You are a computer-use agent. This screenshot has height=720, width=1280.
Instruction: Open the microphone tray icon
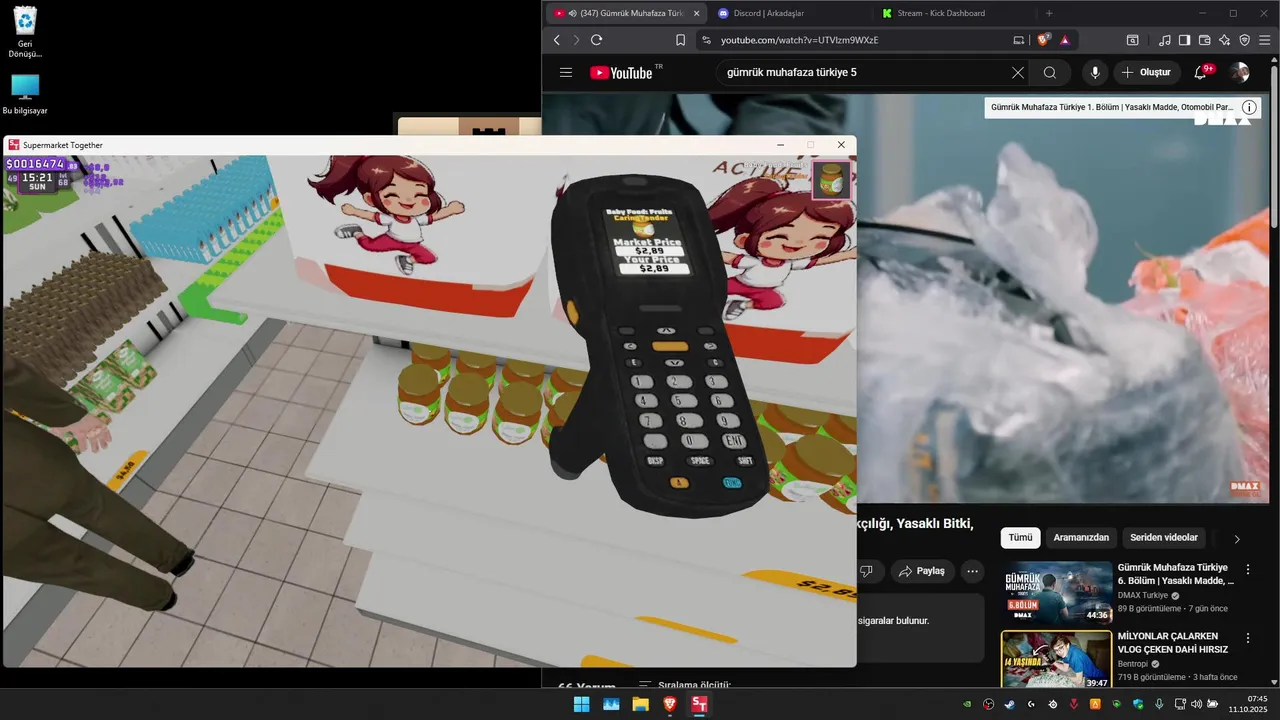pos(1159,704)
